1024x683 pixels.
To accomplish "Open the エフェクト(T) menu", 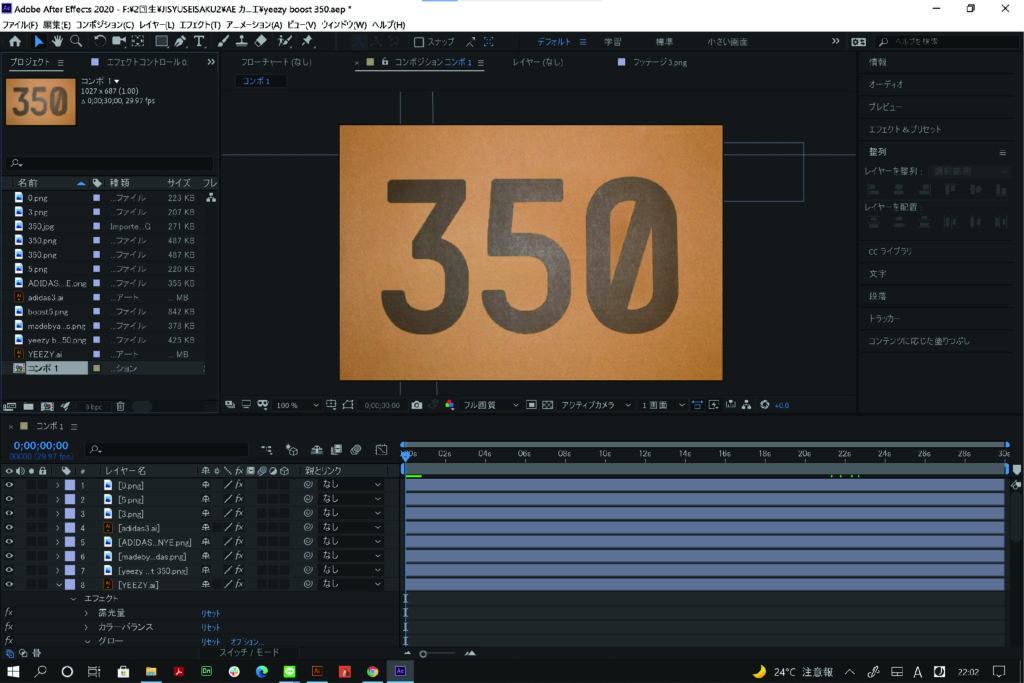I will (x=200, y=24).
